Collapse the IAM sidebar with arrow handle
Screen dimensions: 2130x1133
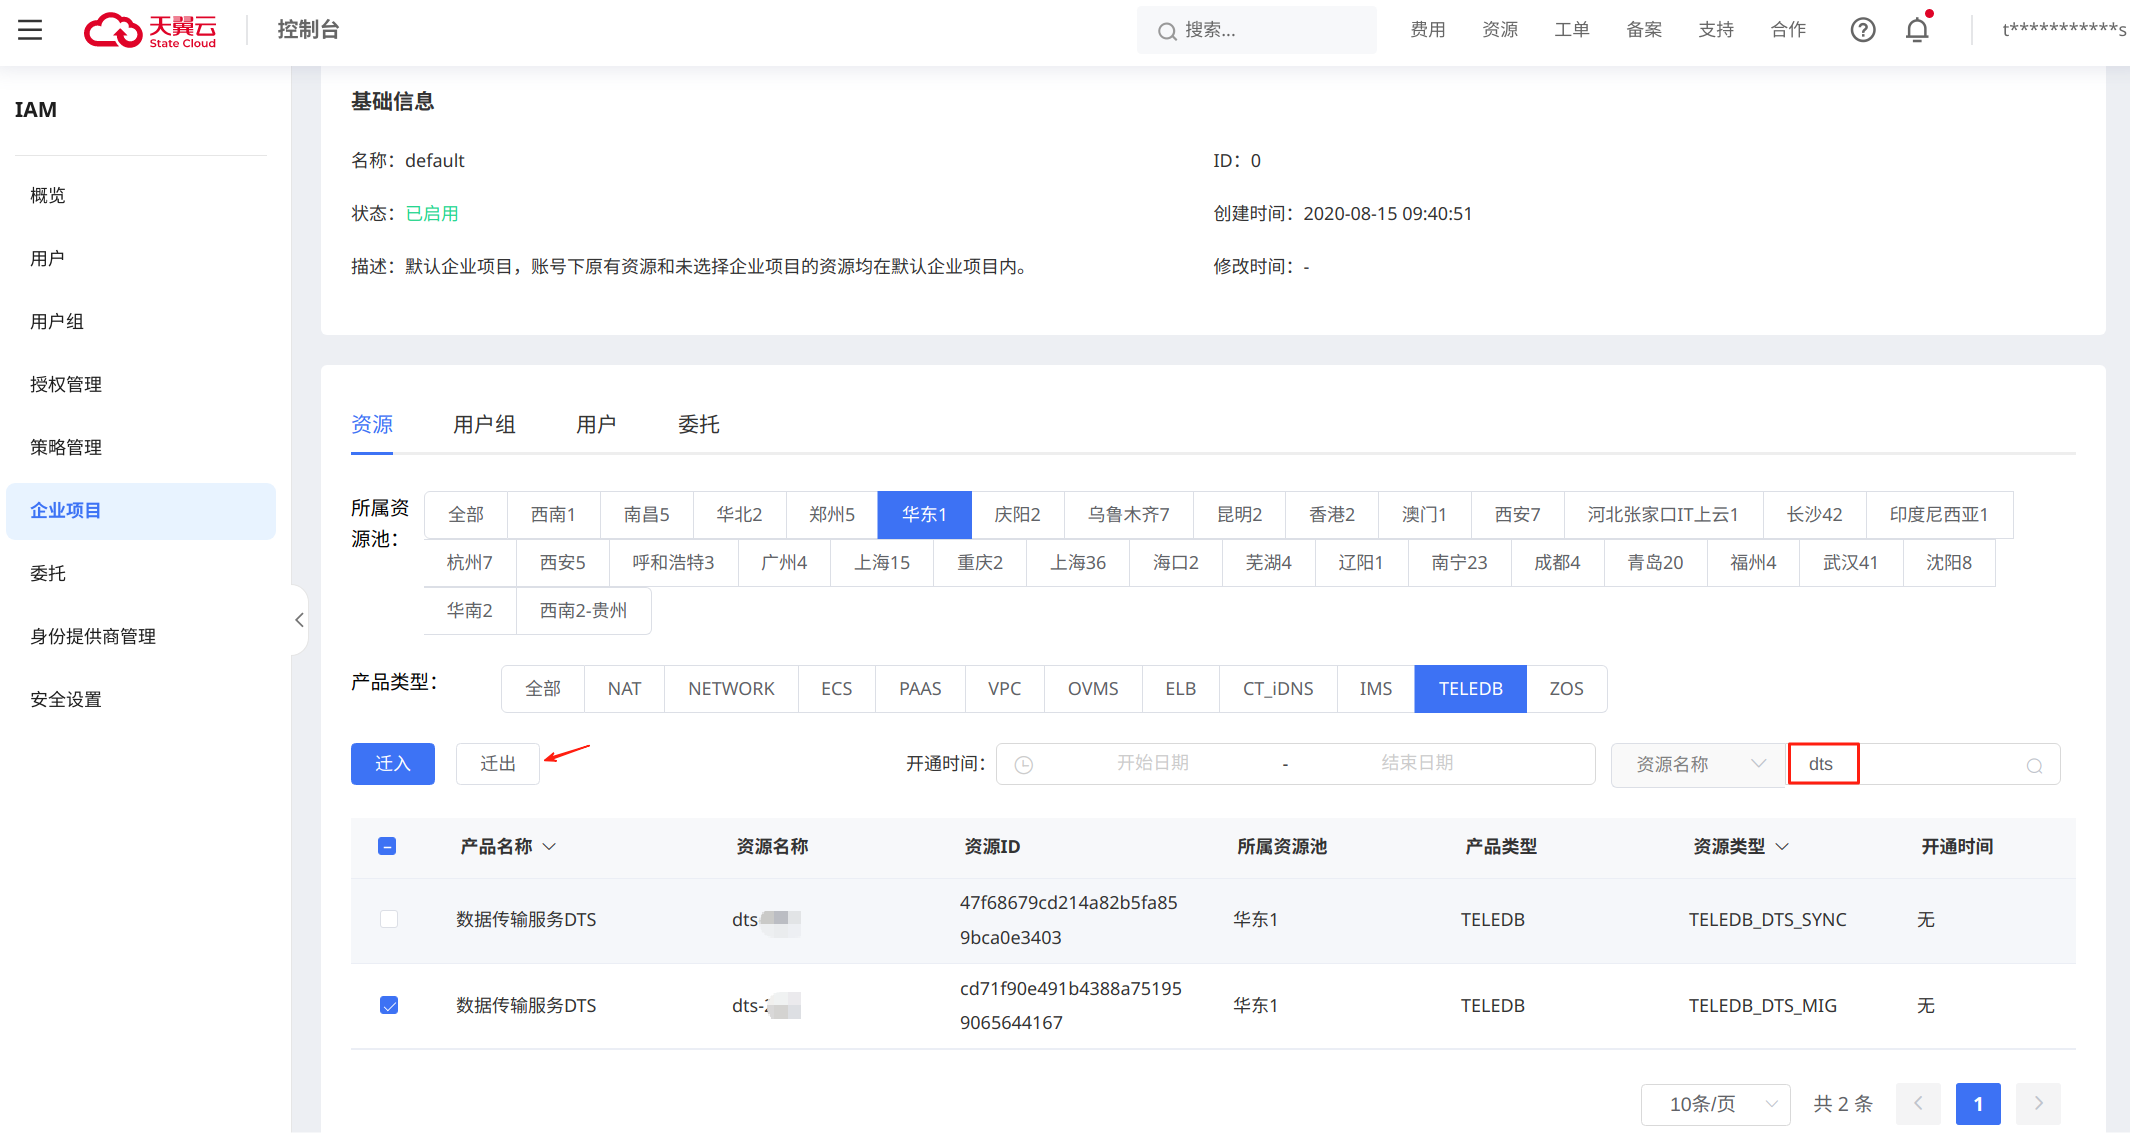pyautogui.click(x=299, y=620)
